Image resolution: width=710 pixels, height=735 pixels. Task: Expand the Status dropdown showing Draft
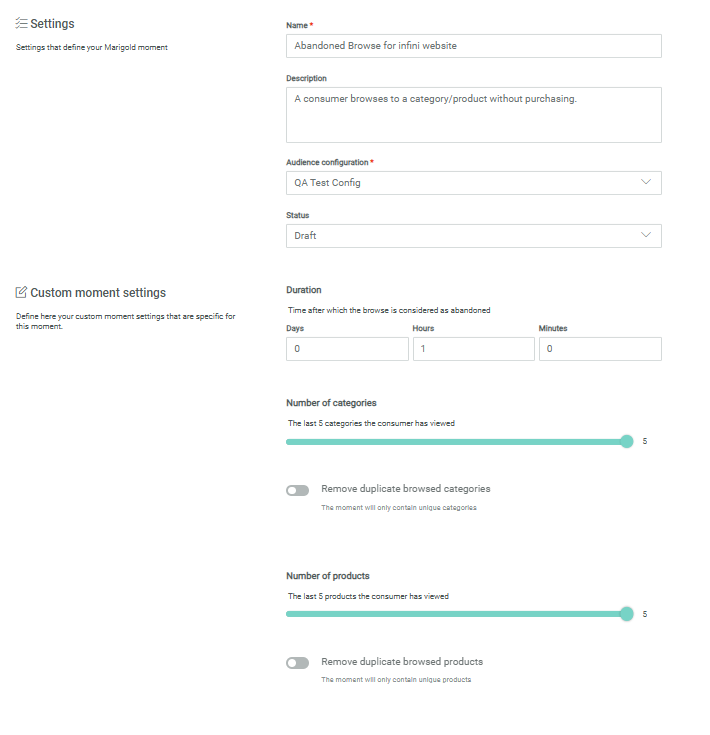[x=473, y=236]
